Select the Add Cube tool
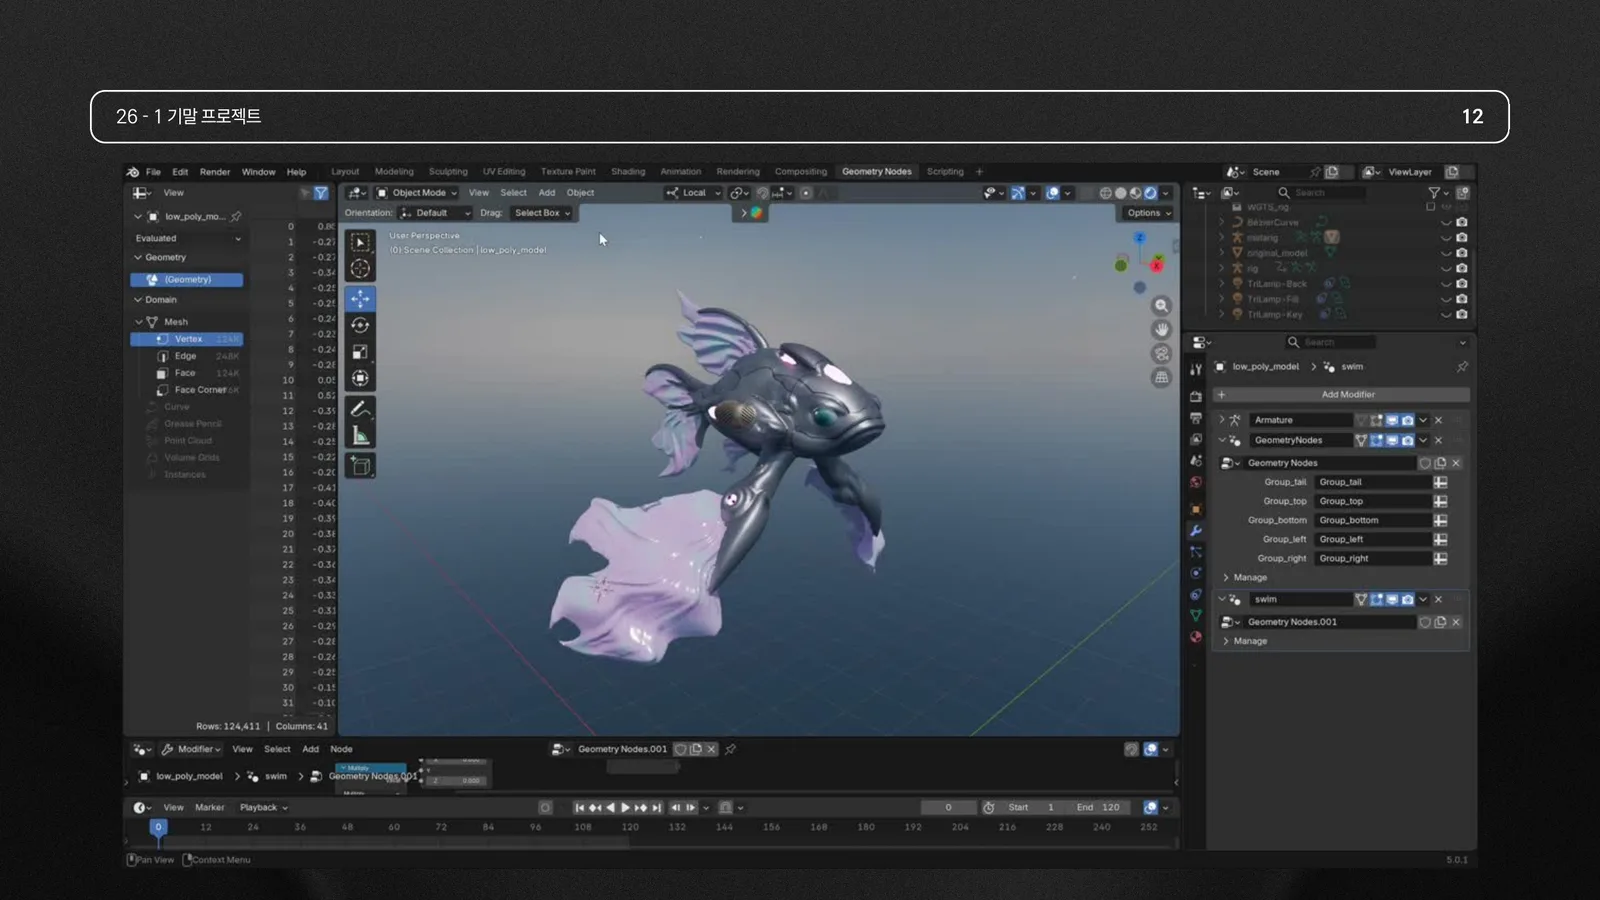This screenshot has width=1600, height=900. 361,466
